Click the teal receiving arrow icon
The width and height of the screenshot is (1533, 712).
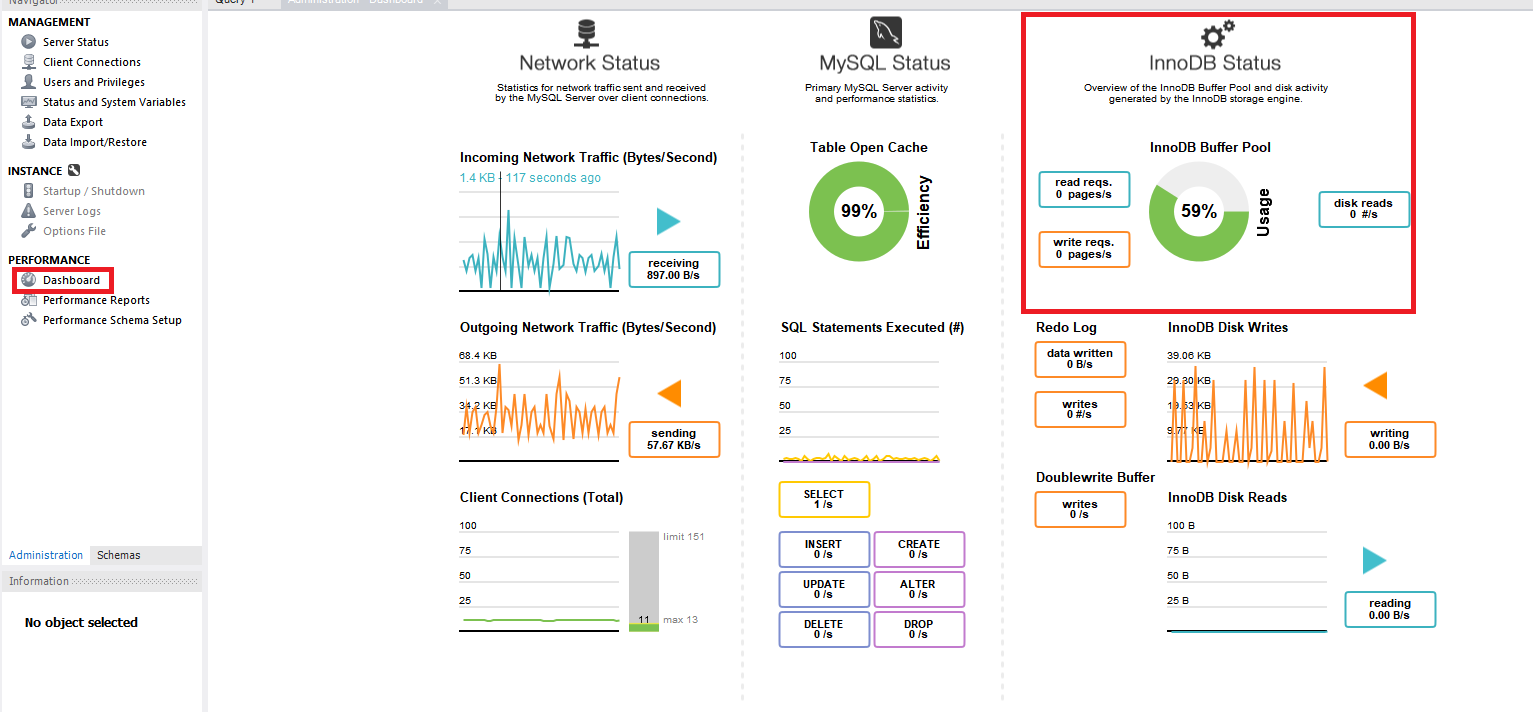[x=669, y=222]
